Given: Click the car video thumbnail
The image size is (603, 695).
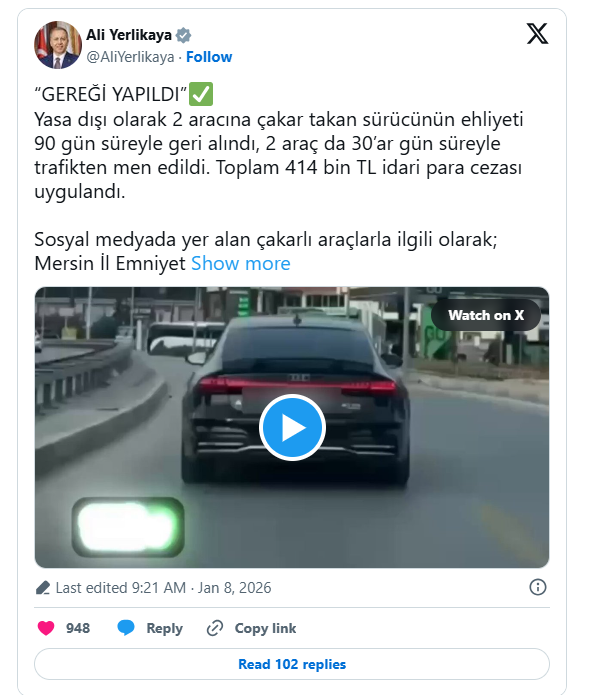Looking at the screenshot, I should click(292, 427).
